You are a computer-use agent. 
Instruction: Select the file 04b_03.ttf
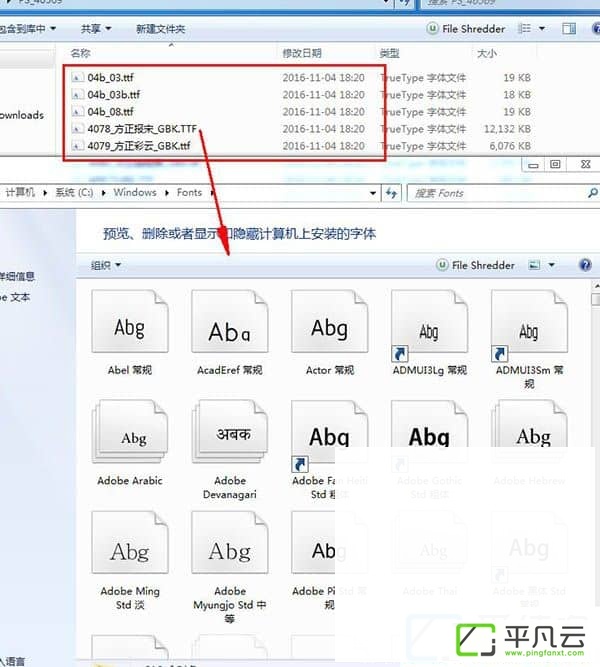coord(110,77)
